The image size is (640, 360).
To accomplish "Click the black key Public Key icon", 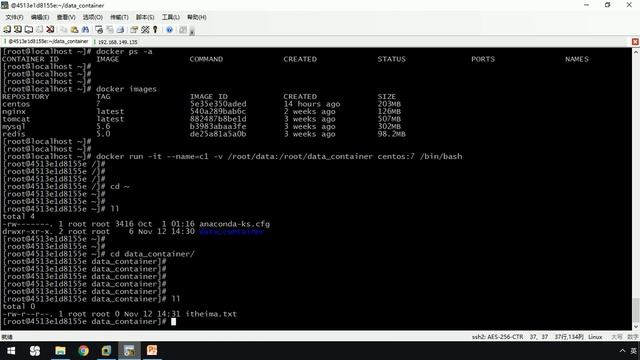I will click(x=155, y=29).
